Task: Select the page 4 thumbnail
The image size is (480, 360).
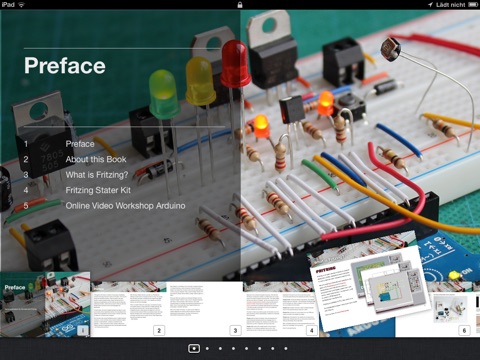Action: pos(281,309)
